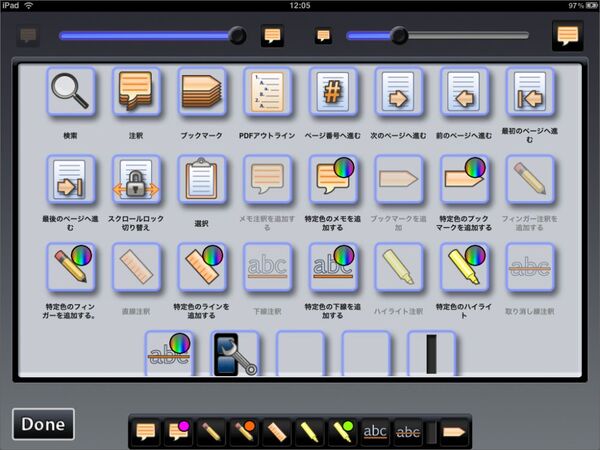This screenshot has width=600, height=450.
Task: Tap the plain highlighter in bottom toolbar
Action: [309, 432]
